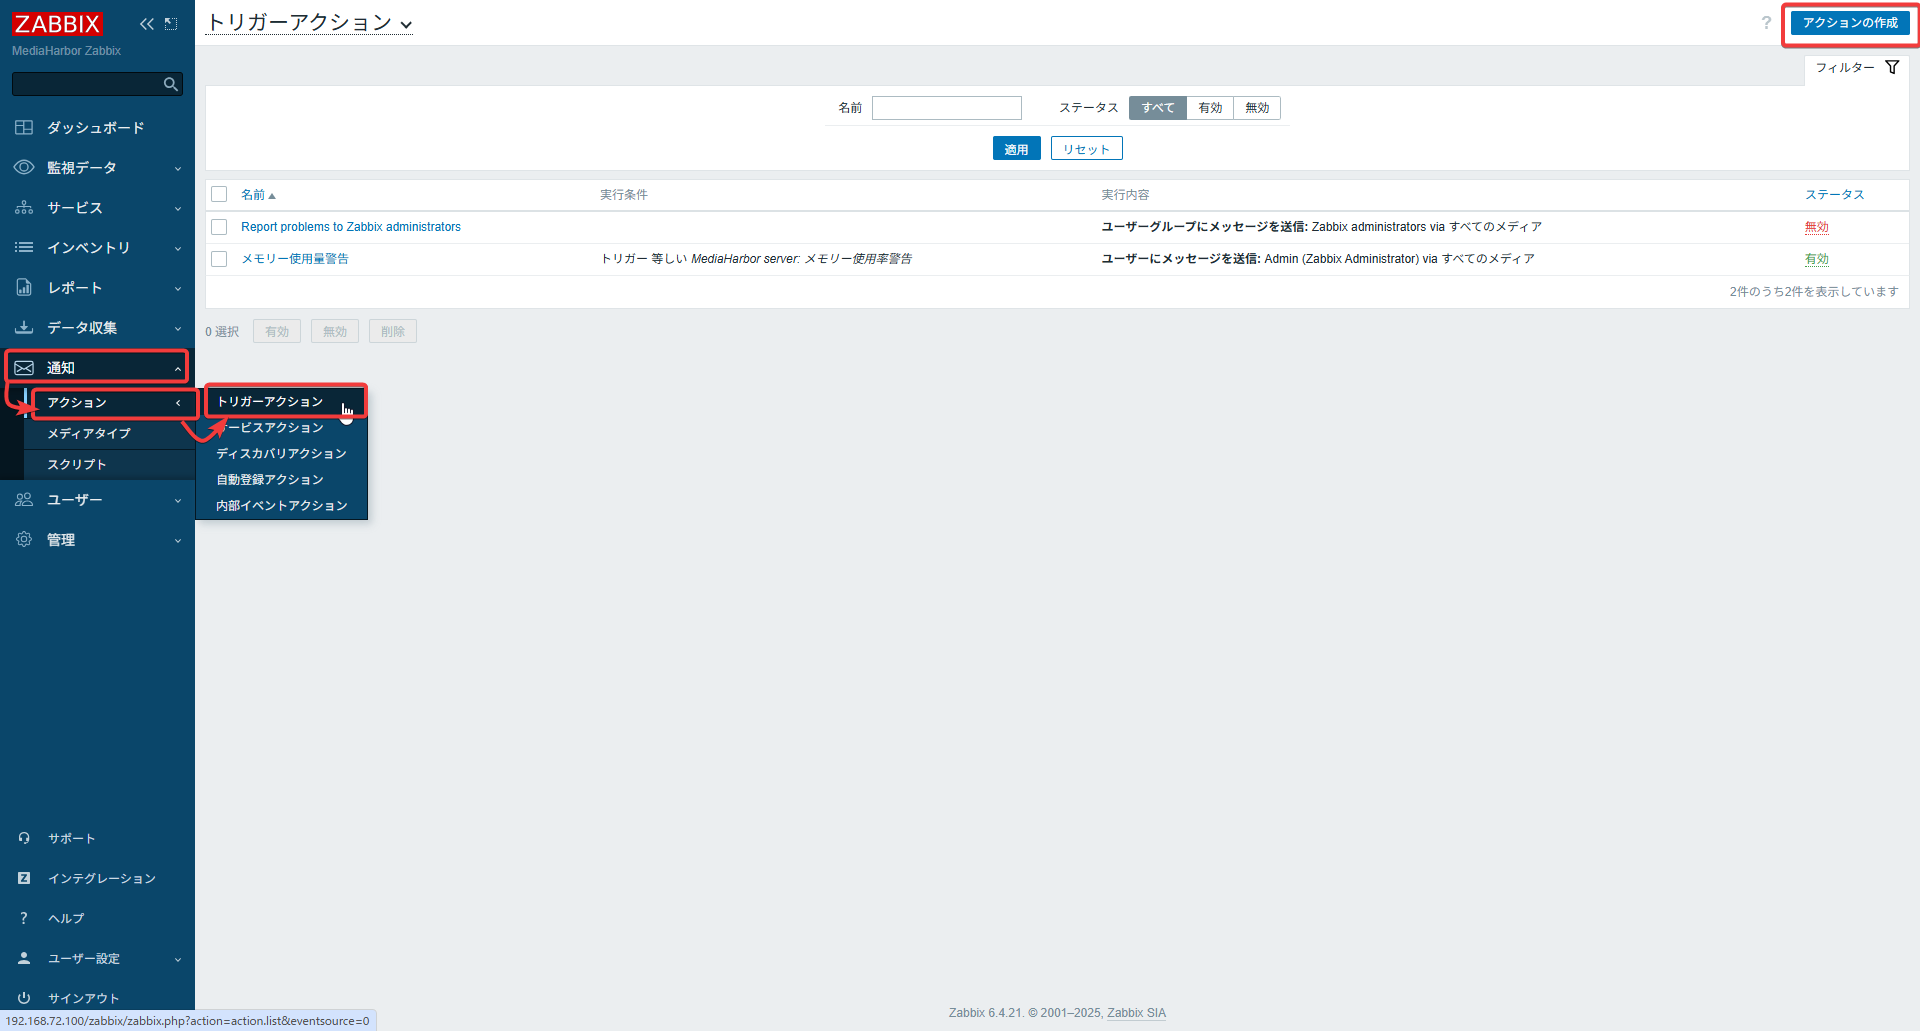Tick checkbox for メモリー使用量警告 row
1920x1031 pixels.
click(219, 259)
